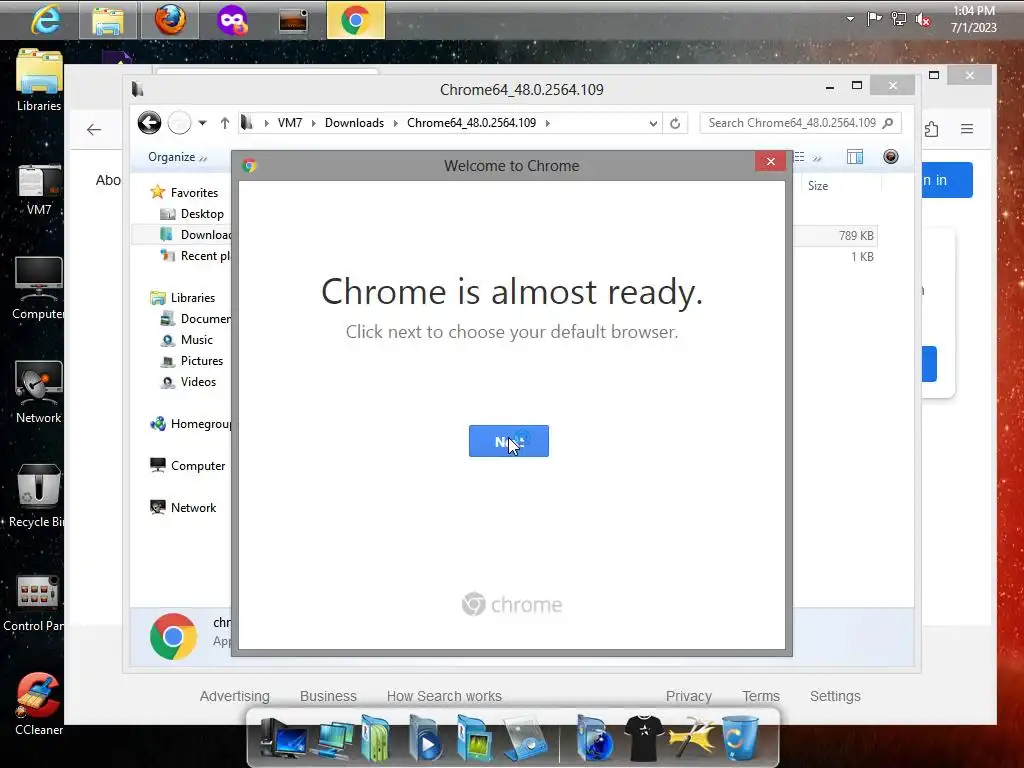Click the Privacy link in the browser footer
The width and height of the screenshot is (1024, 768).
point(688,696)
